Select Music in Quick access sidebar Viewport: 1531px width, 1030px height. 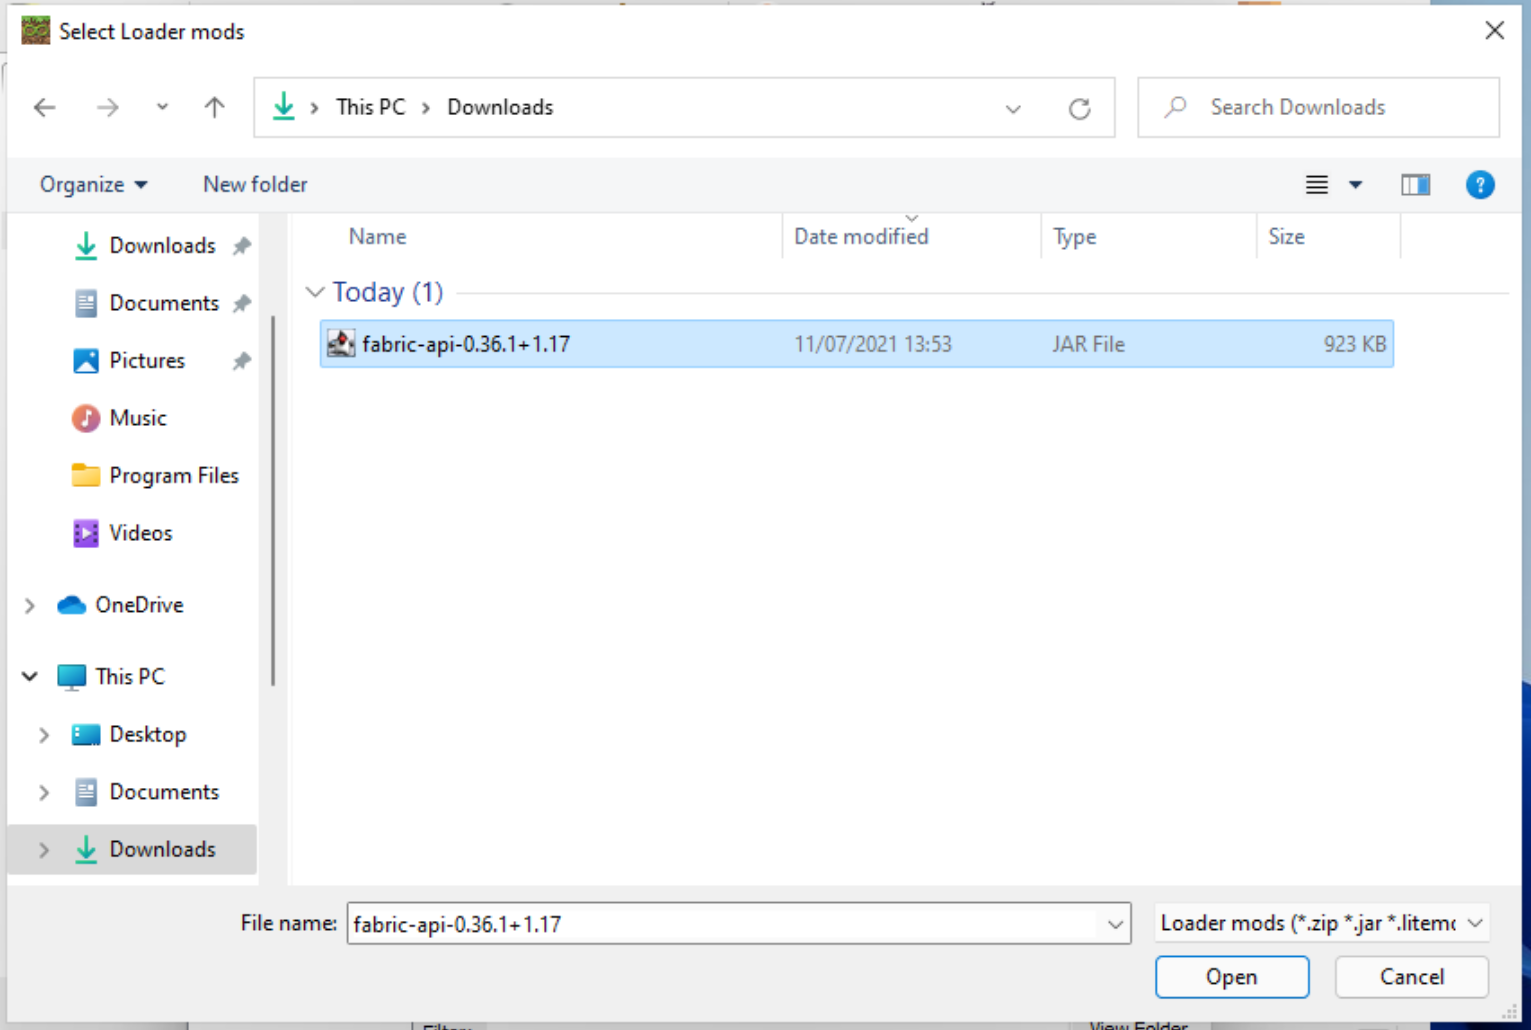click(x=137, y=418)
